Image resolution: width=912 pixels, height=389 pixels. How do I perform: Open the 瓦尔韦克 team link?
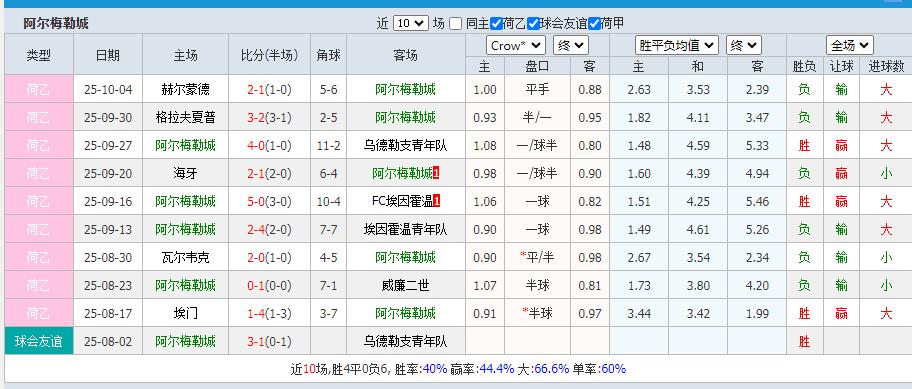click(186, 257)
